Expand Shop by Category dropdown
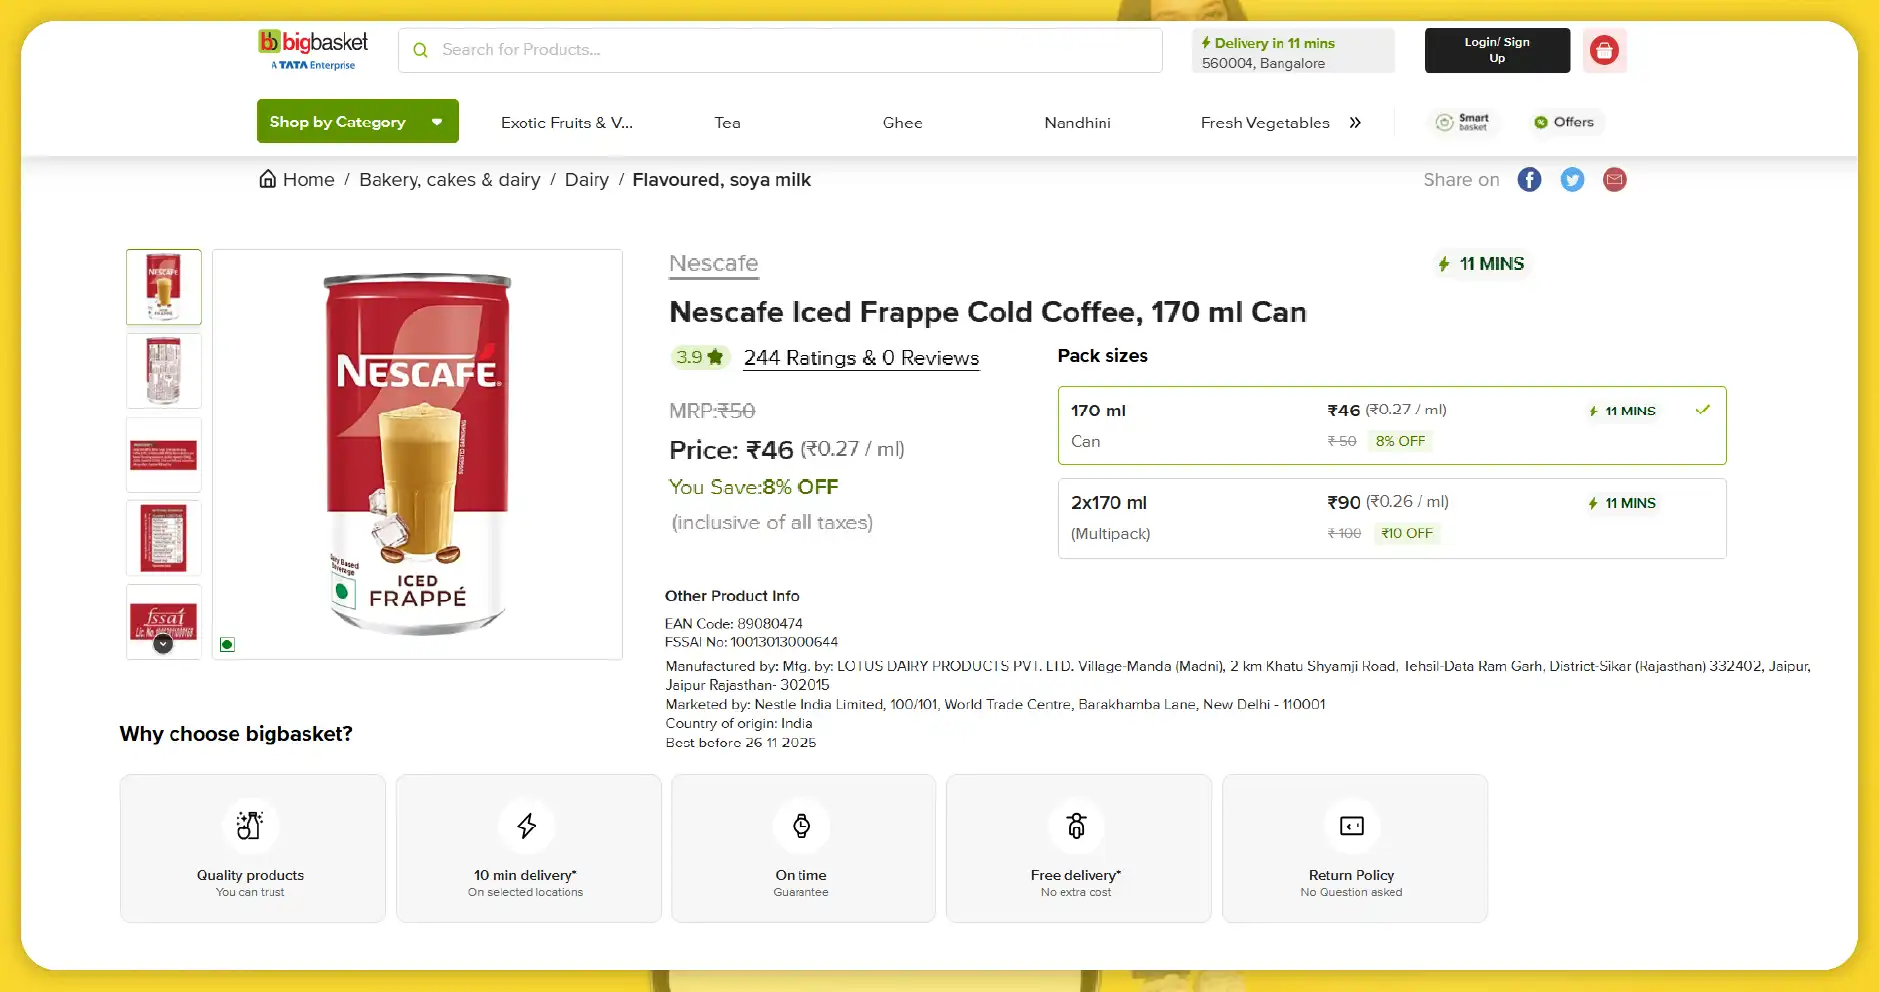This screenshot has height=992, width=1879. (357, 122)
